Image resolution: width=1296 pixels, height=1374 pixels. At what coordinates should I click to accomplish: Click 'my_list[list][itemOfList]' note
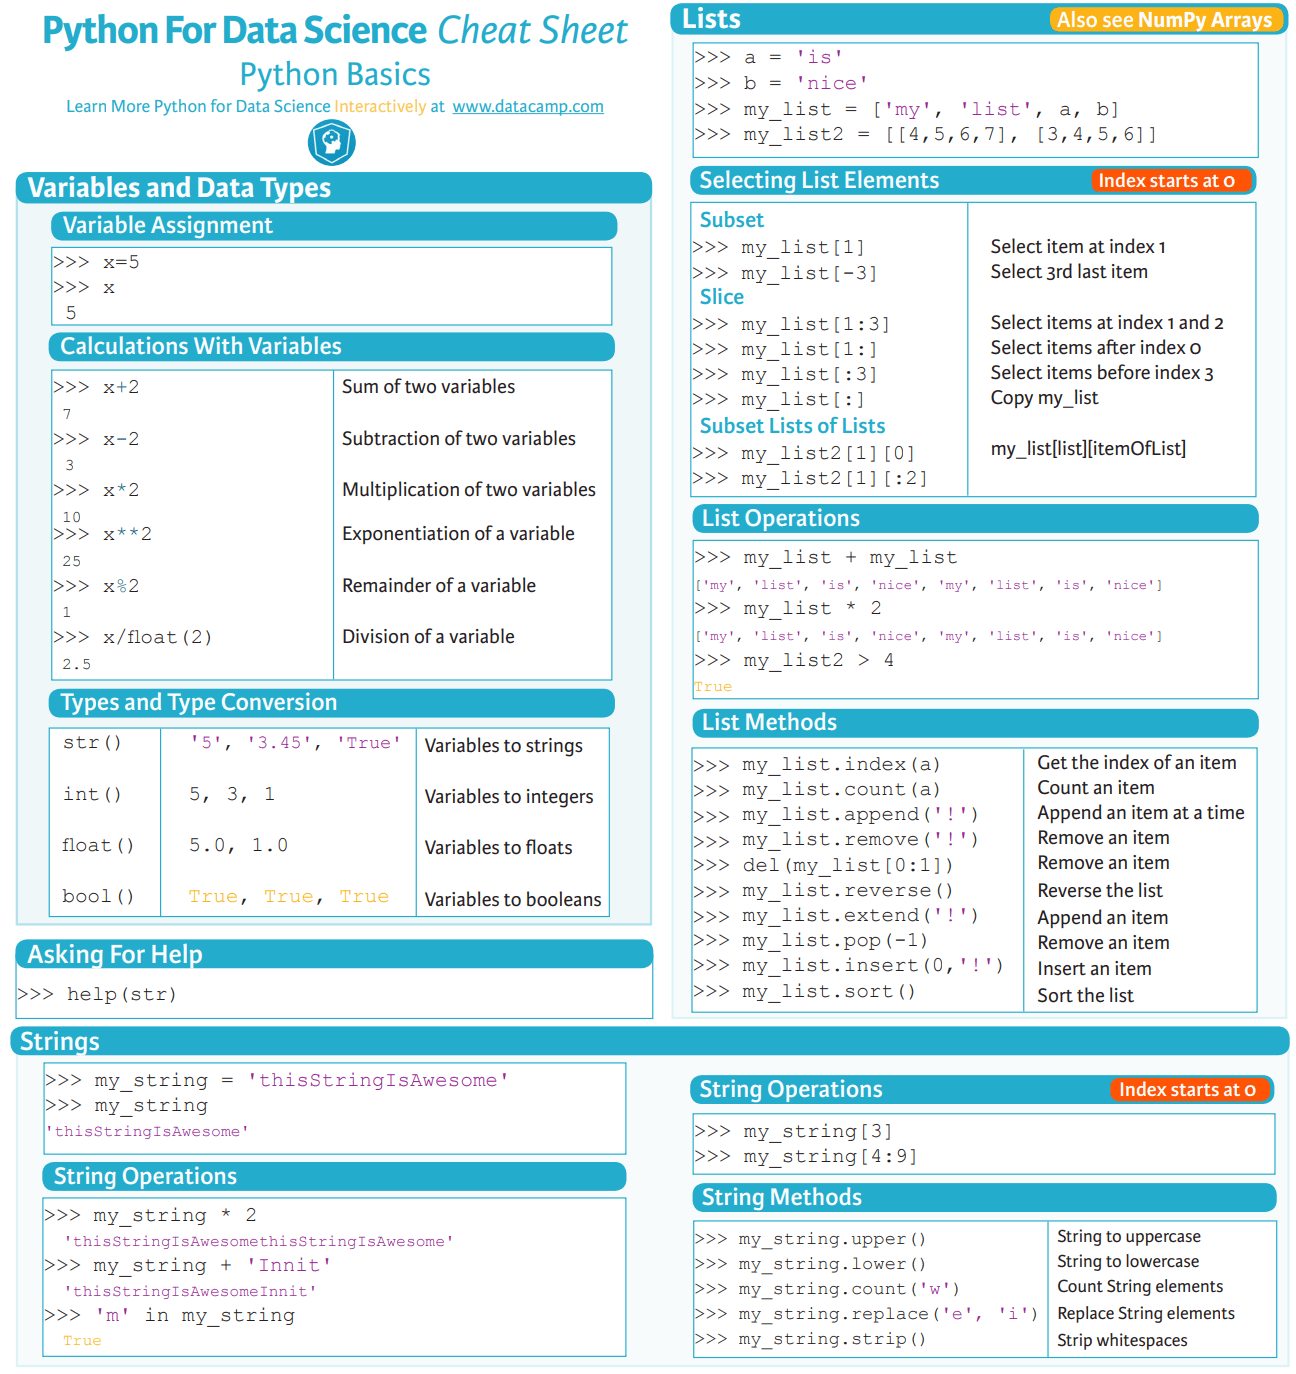tap(1088, 448)
